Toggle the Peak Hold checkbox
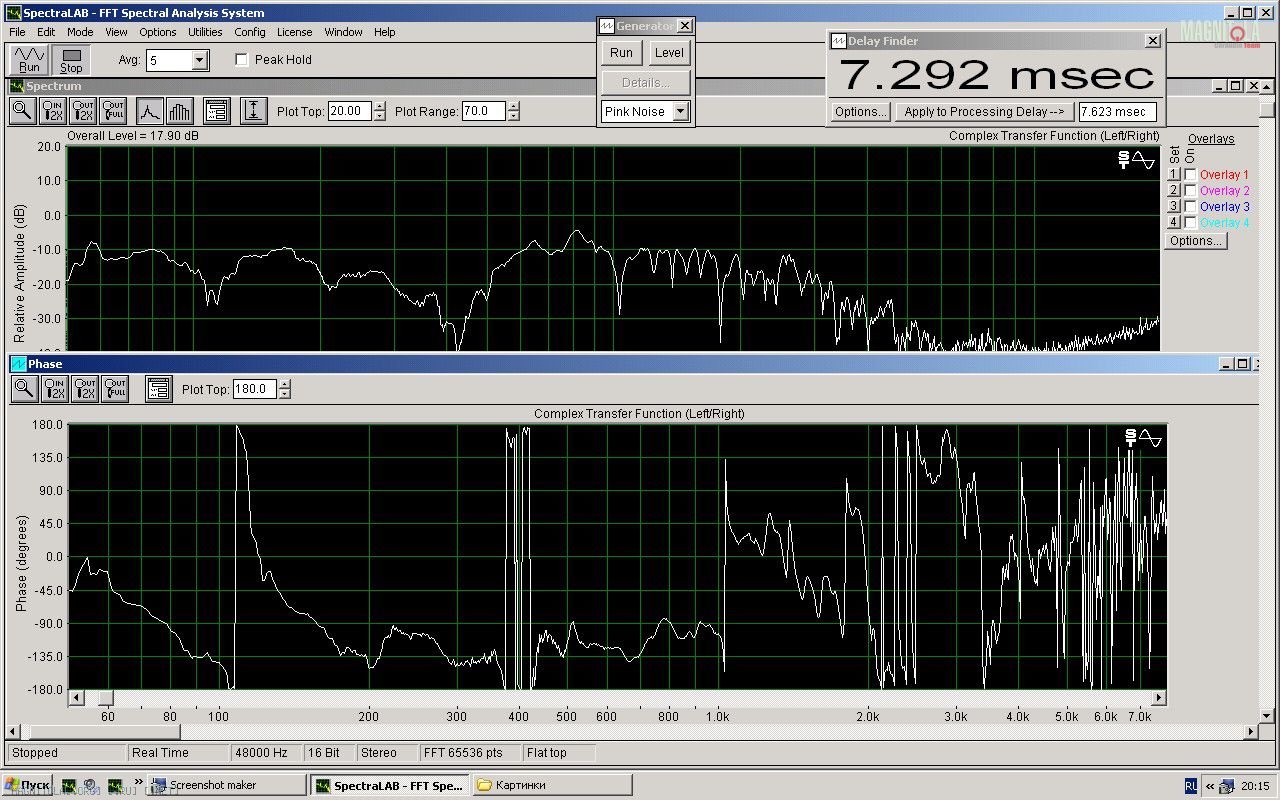This screenshot has height=800, width=1280. point(241,60)
